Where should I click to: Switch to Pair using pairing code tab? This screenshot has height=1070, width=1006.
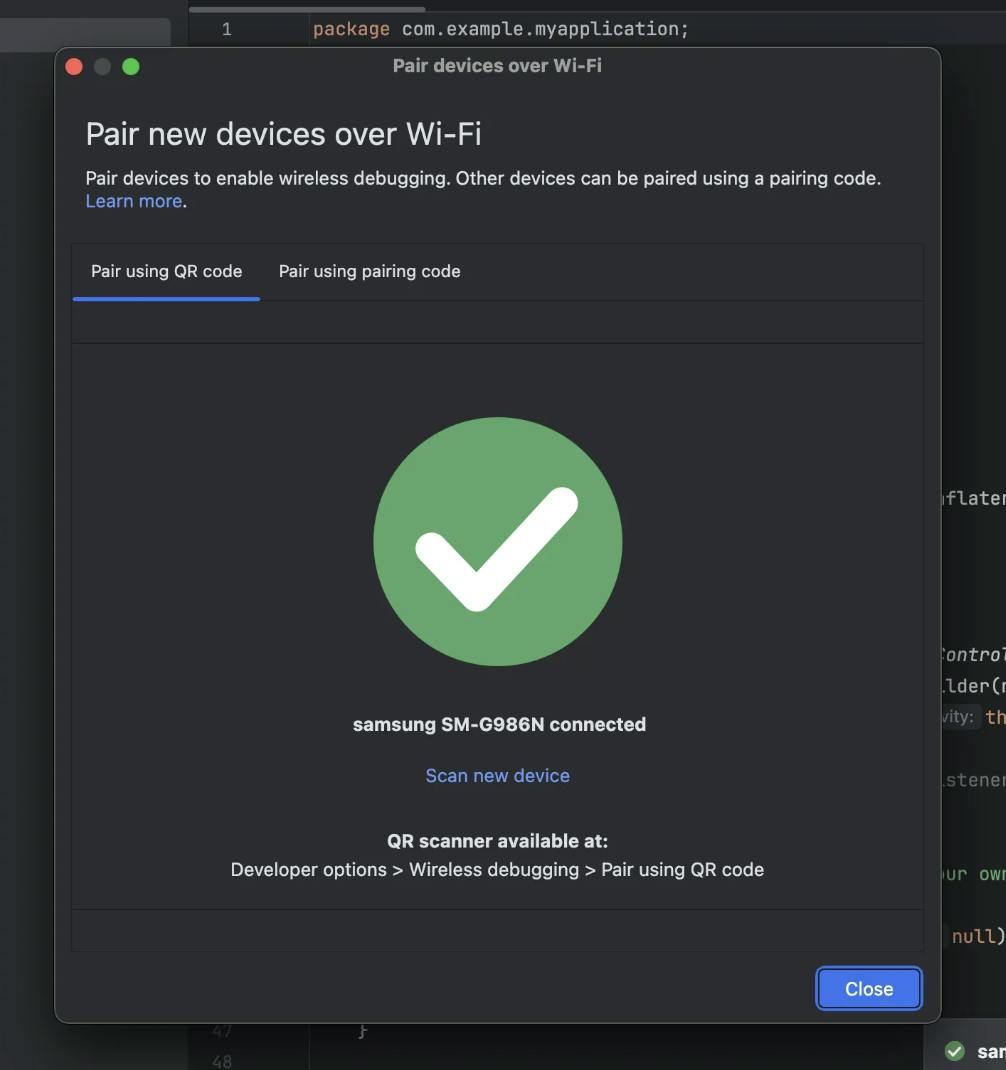(x=369, y=272)
